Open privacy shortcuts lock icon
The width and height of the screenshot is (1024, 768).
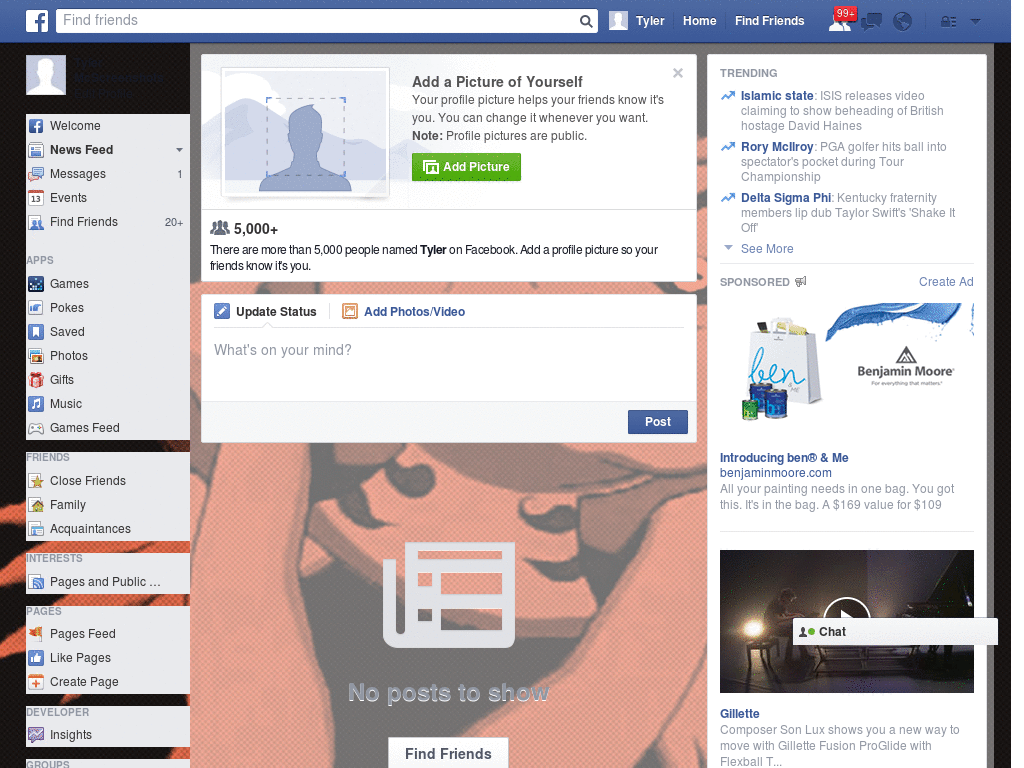click(x=948, y=22)
